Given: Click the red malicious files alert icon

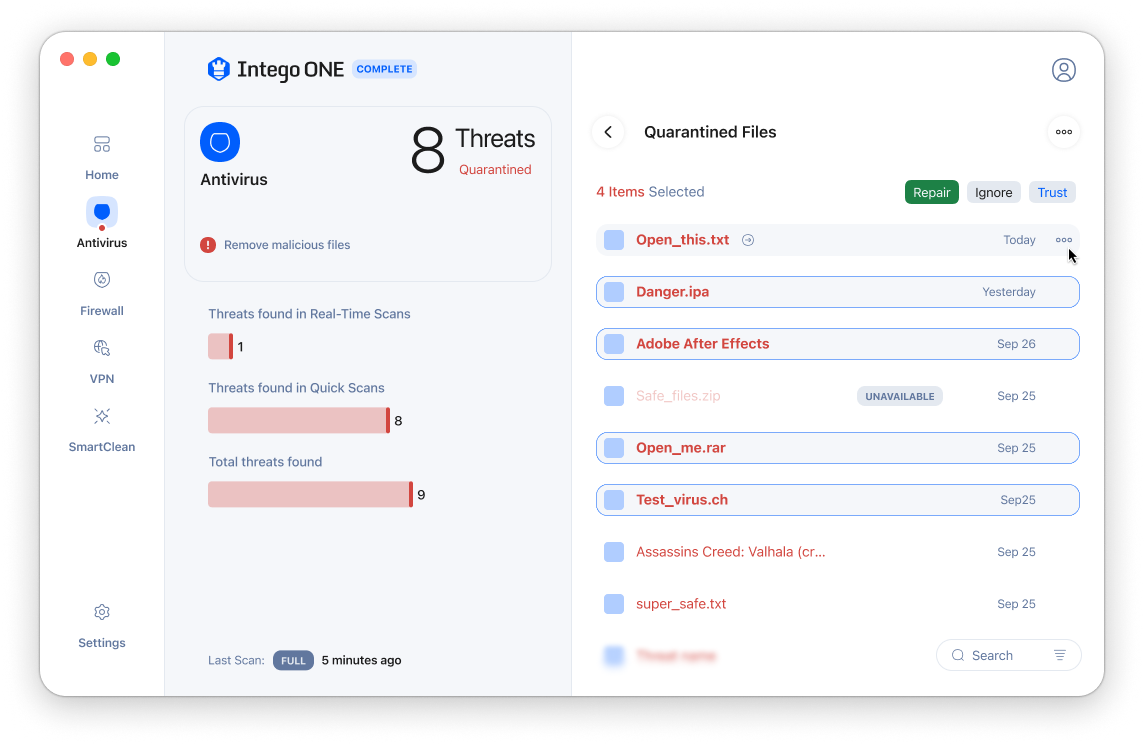Looking at the screenshot, I should 208,245.
